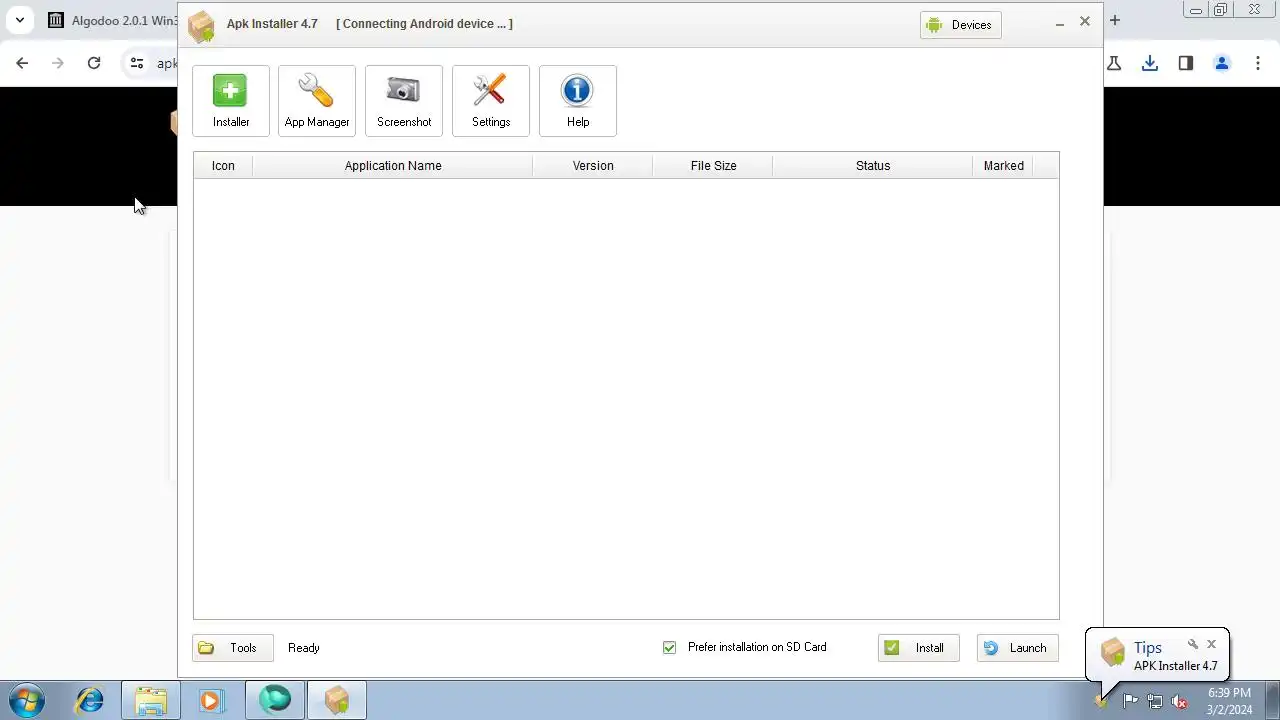Toggle browser side panel icon
This screenshot has height=720, width=1280.
pos(1186,63)
